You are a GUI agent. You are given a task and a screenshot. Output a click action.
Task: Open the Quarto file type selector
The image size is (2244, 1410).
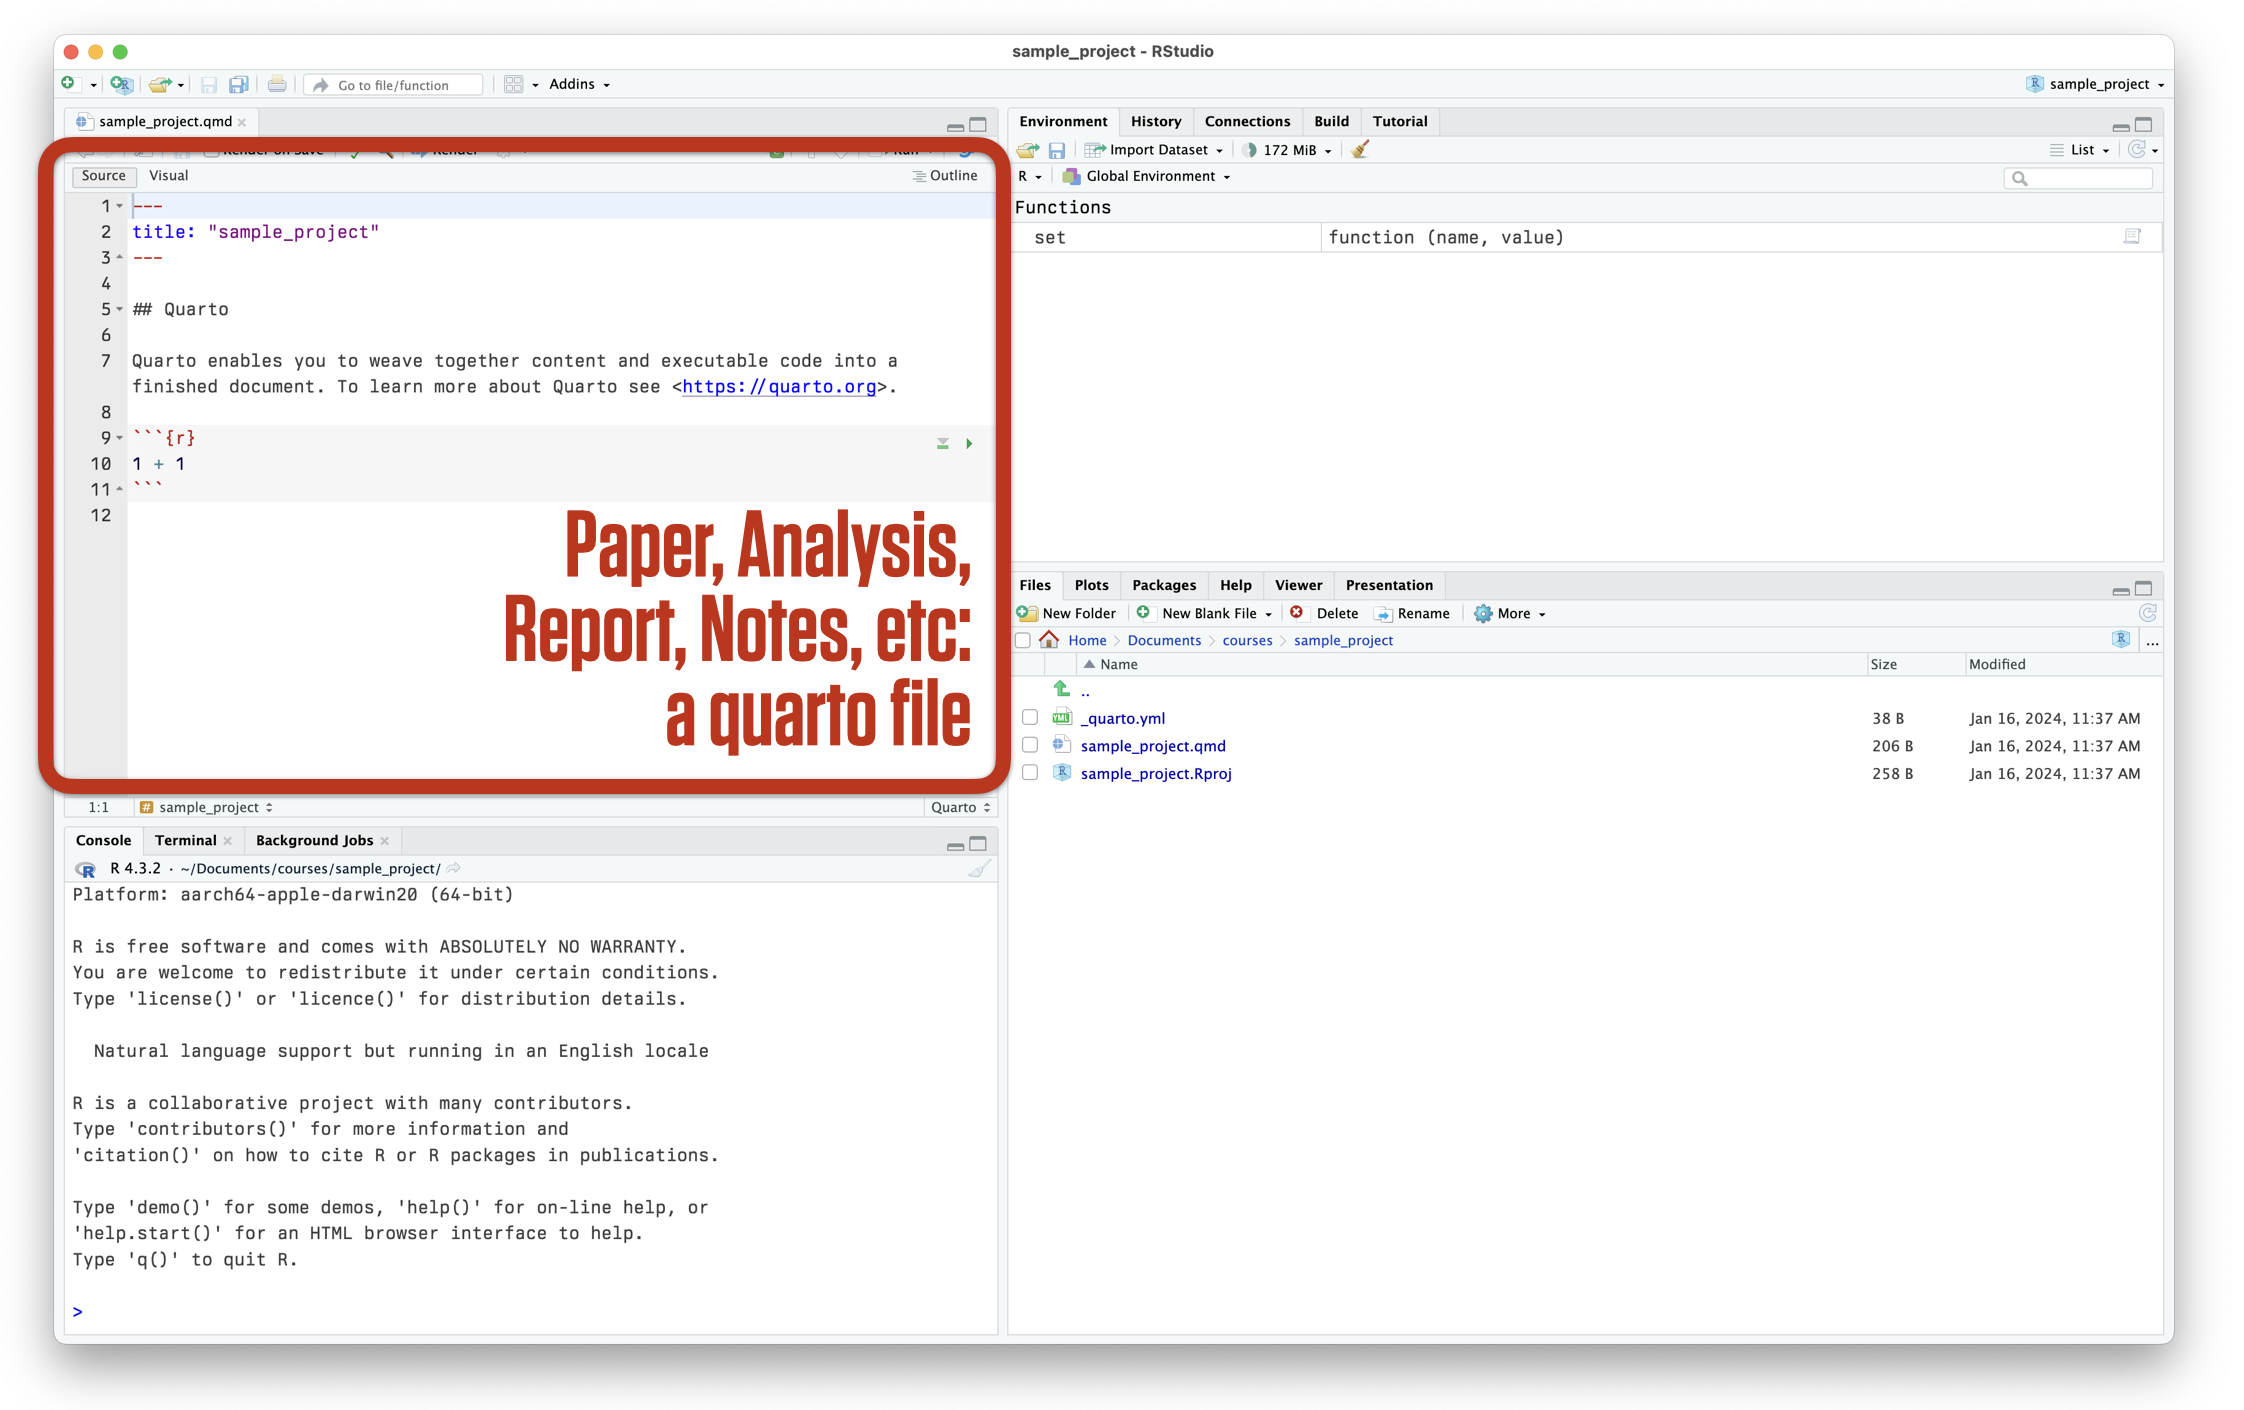(960, 807)
